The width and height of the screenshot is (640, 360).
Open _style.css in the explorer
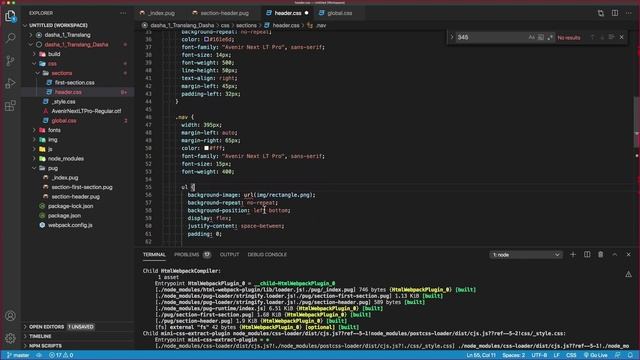[x=63, y=102]
